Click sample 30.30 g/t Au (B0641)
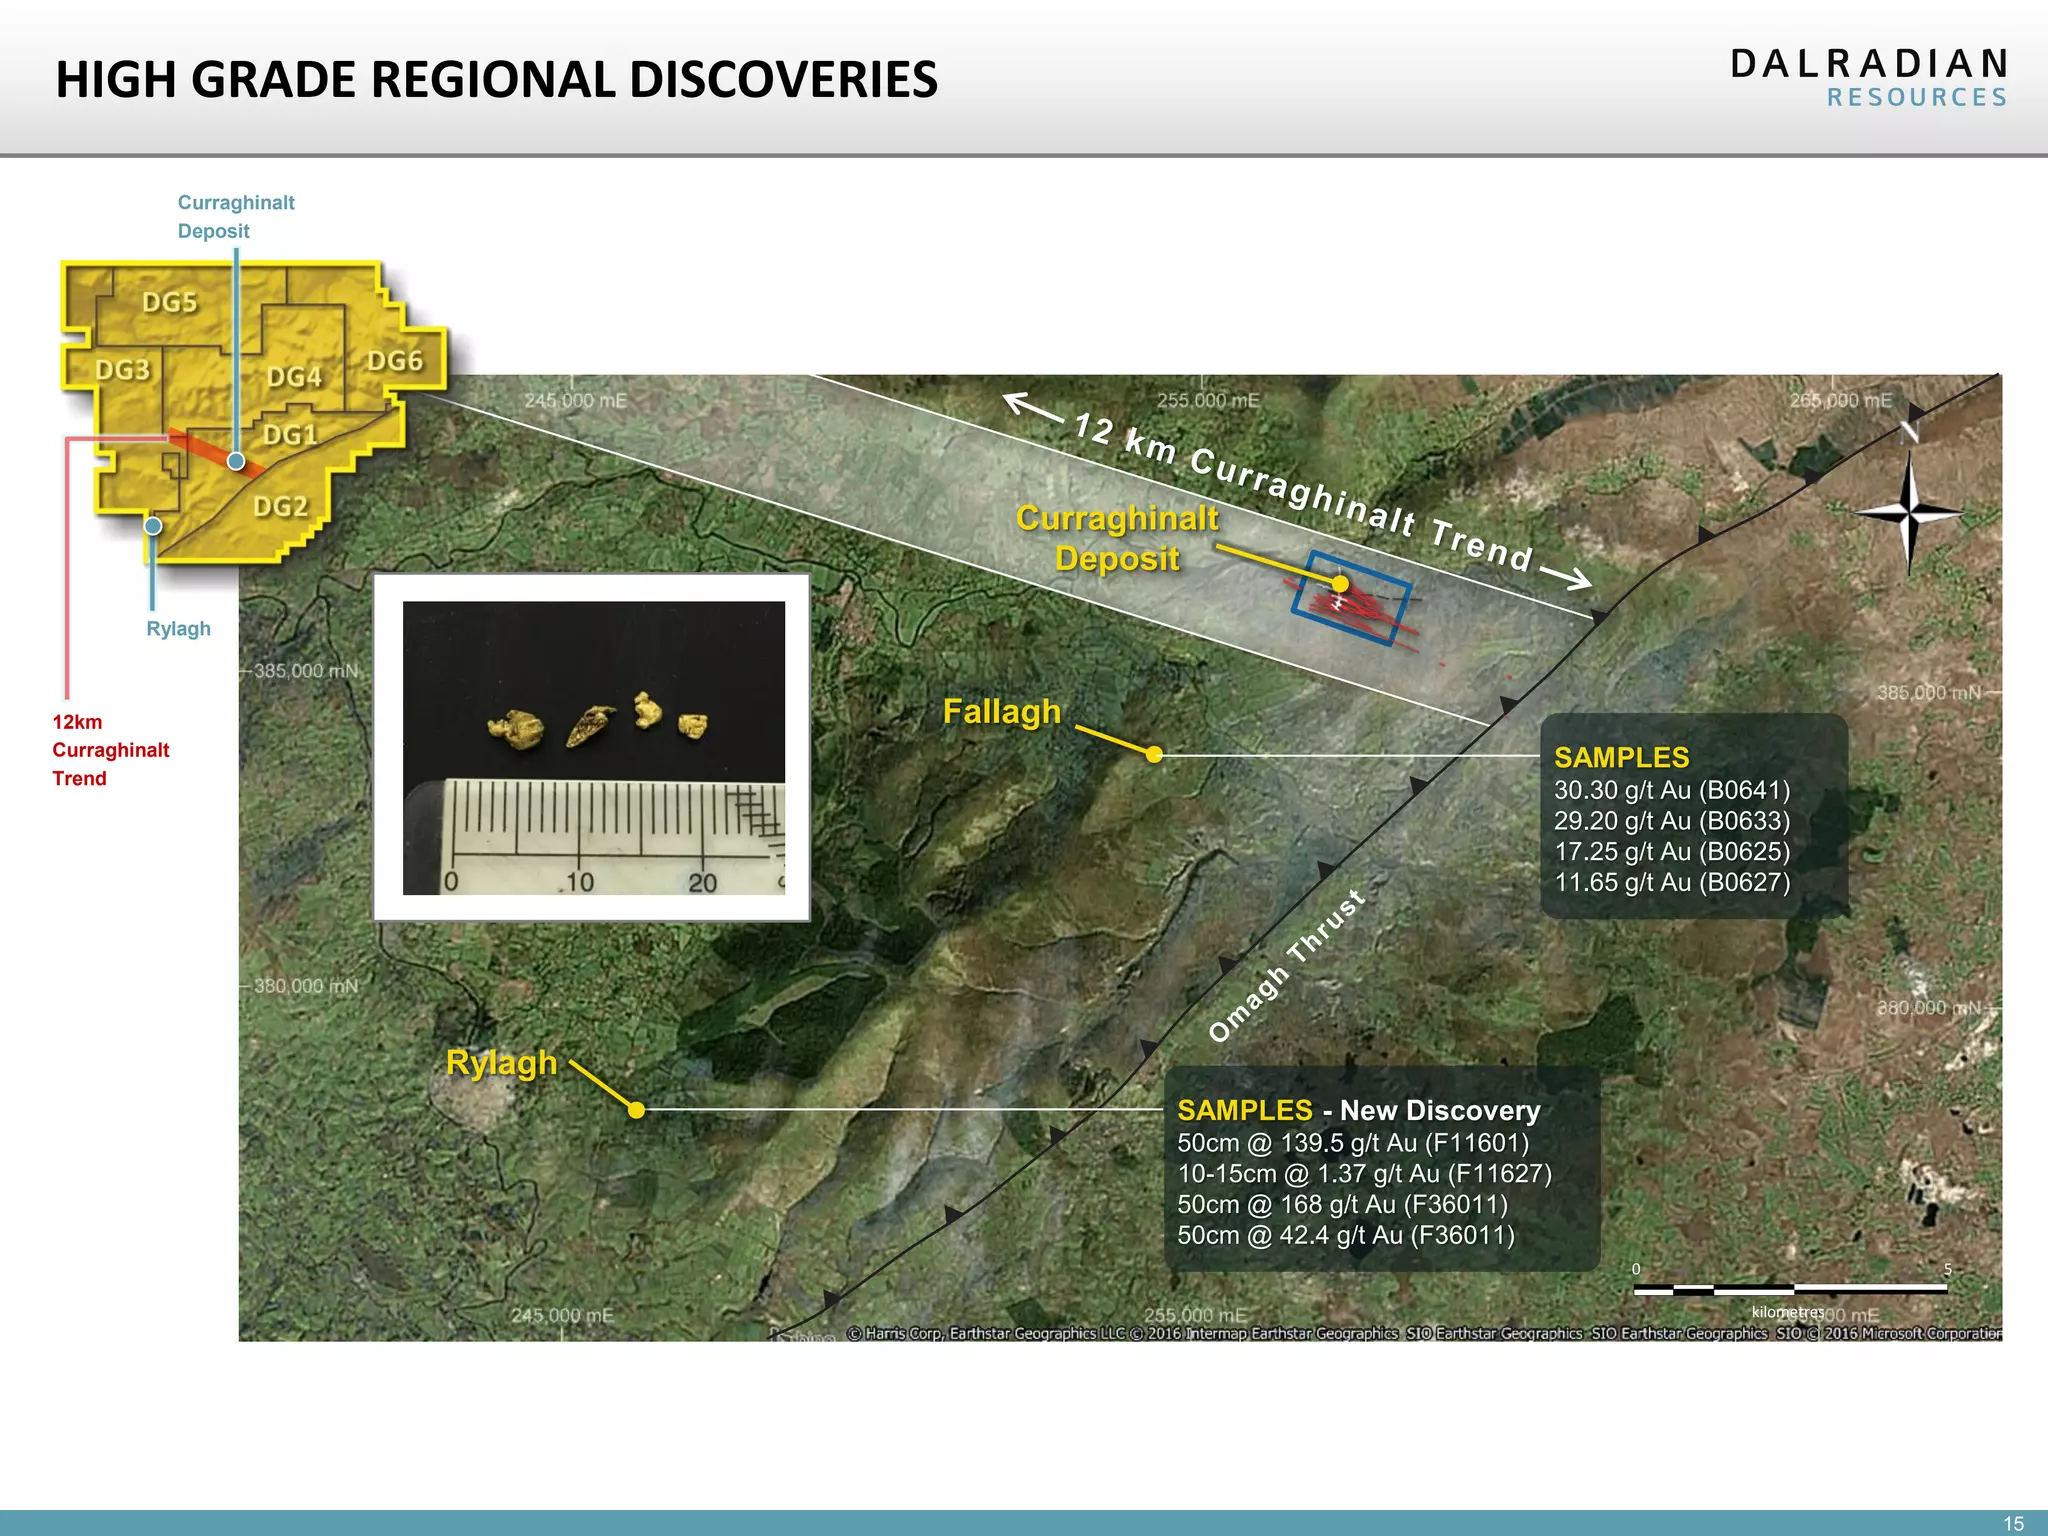 1672,790
